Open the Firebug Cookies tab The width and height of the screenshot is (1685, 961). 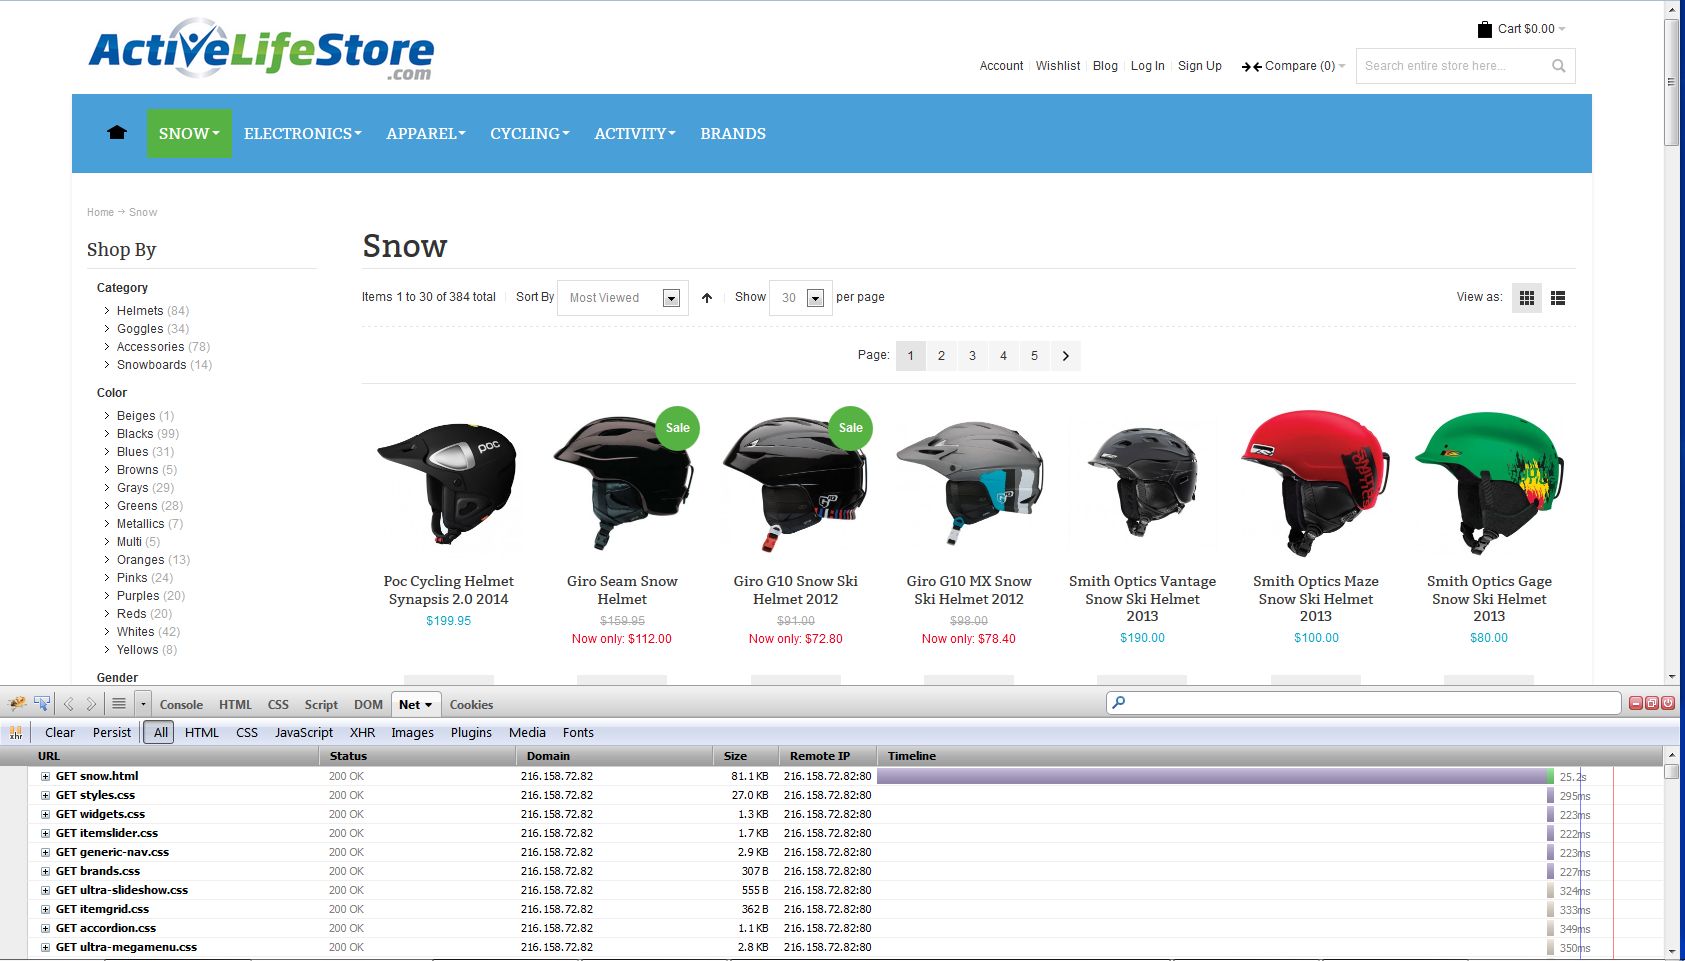471,704
